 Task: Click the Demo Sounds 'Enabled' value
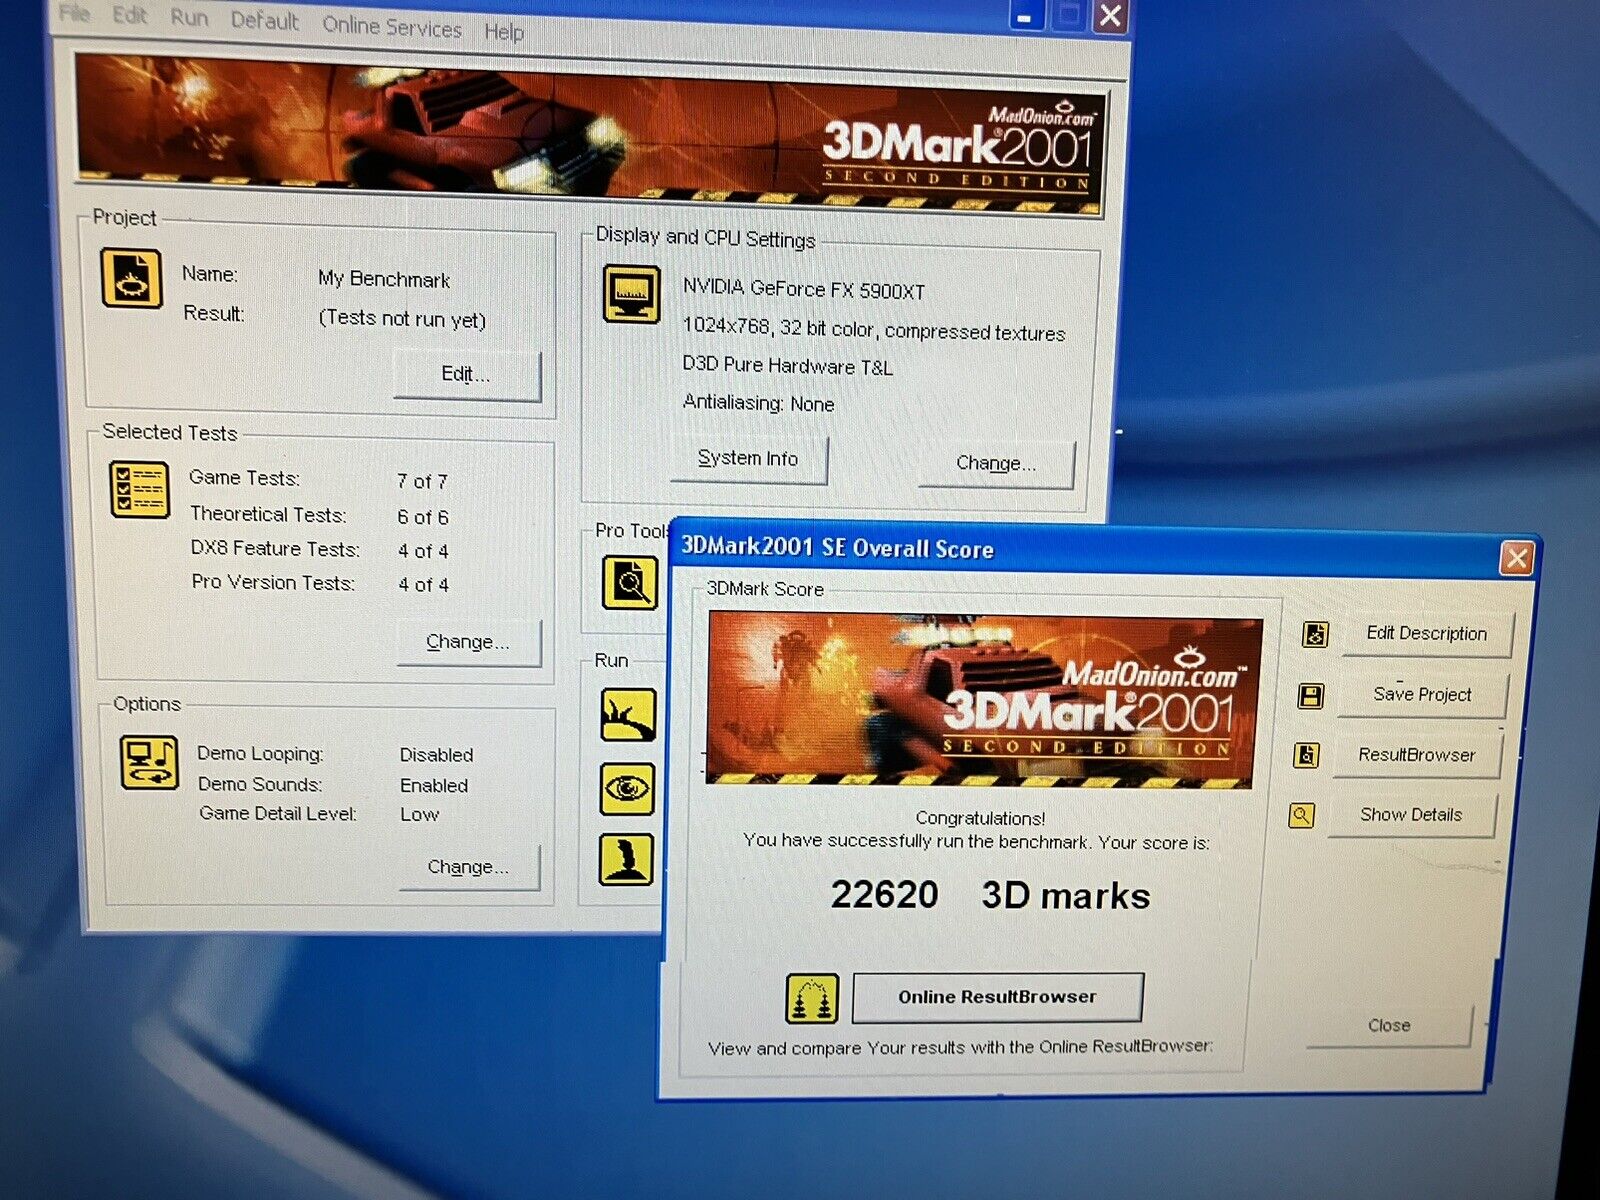point(434,786)
